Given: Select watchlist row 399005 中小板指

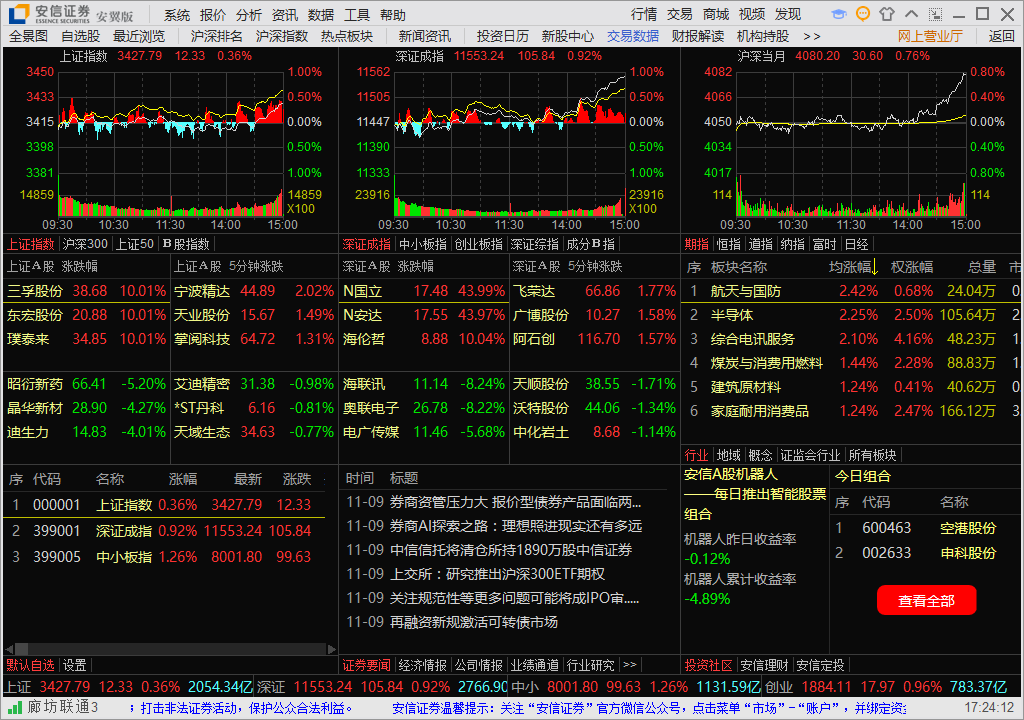Looking at the screenshot, I should tap(163, 557).
